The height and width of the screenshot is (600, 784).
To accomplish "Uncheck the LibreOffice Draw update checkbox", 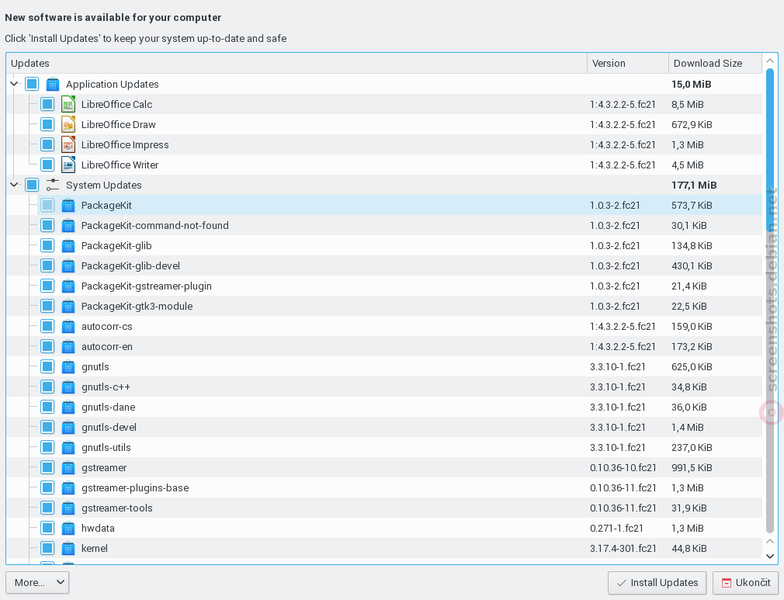I will click(48, 124).
